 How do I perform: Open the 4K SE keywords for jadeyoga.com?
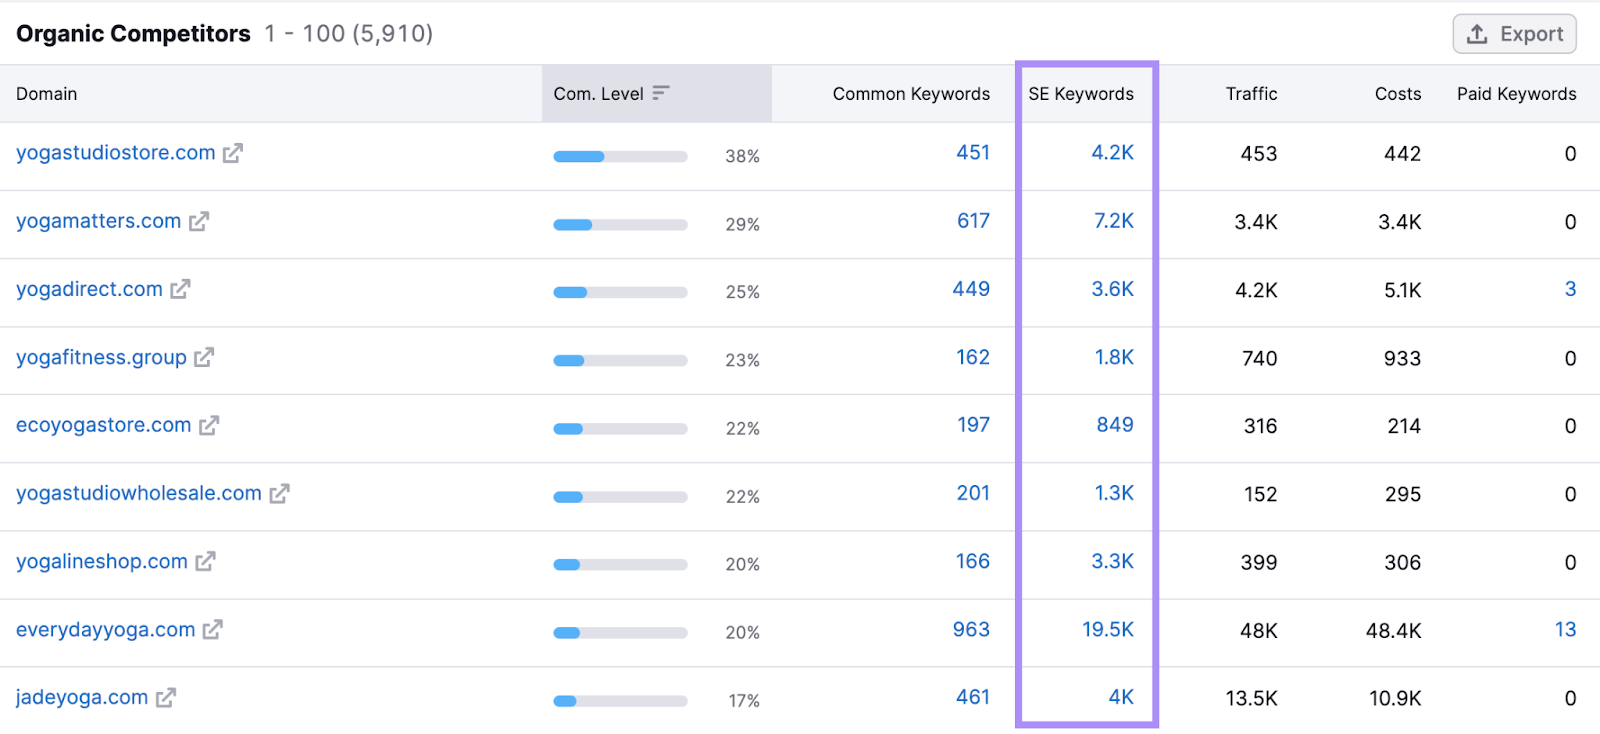[1121, 697]
